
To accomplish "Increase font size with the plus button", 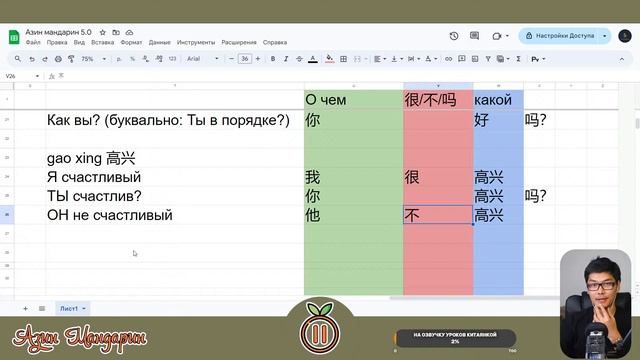I will pos(258,59).
